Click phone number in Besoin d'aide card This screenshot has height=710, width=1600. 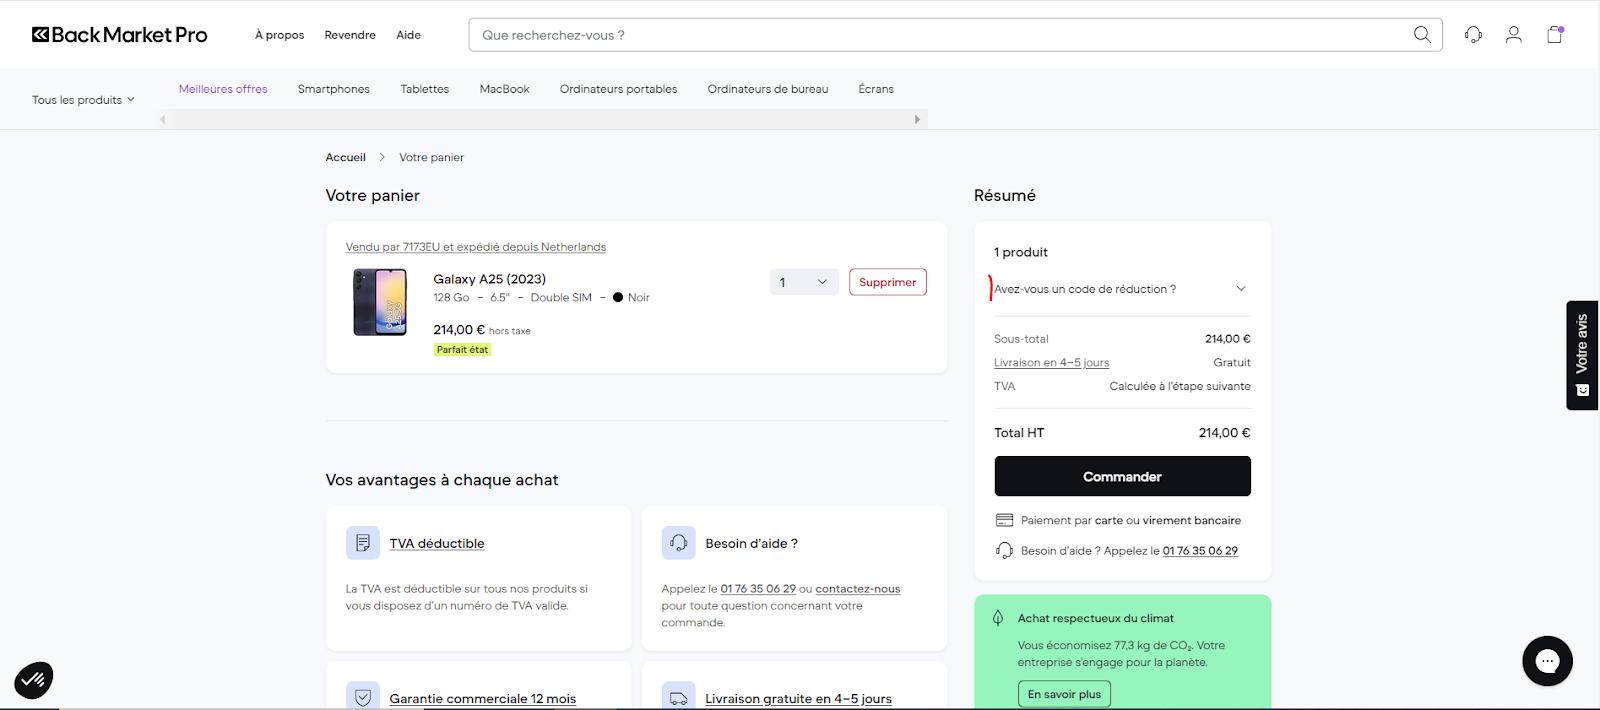click(x=758, y=589)
